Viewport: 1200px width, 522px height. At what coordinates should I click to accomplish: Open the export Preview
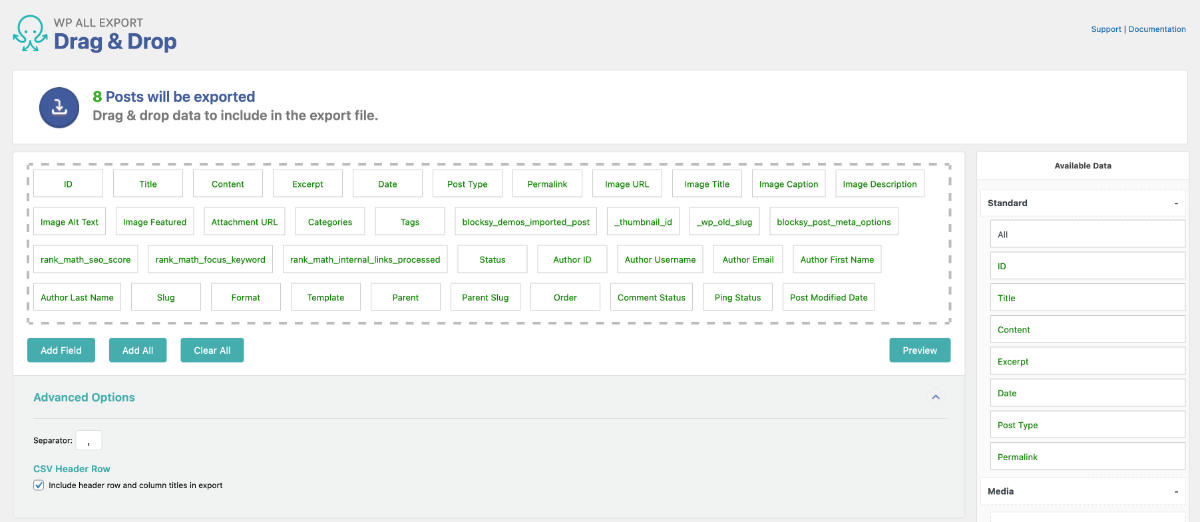[x=920, y=350]
